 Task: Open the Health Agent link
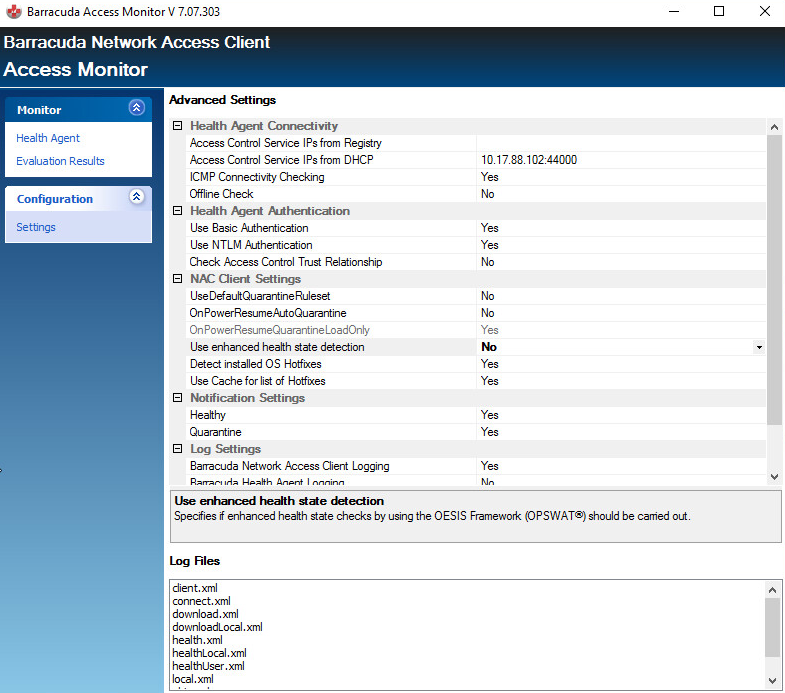(x=48, y=138)
